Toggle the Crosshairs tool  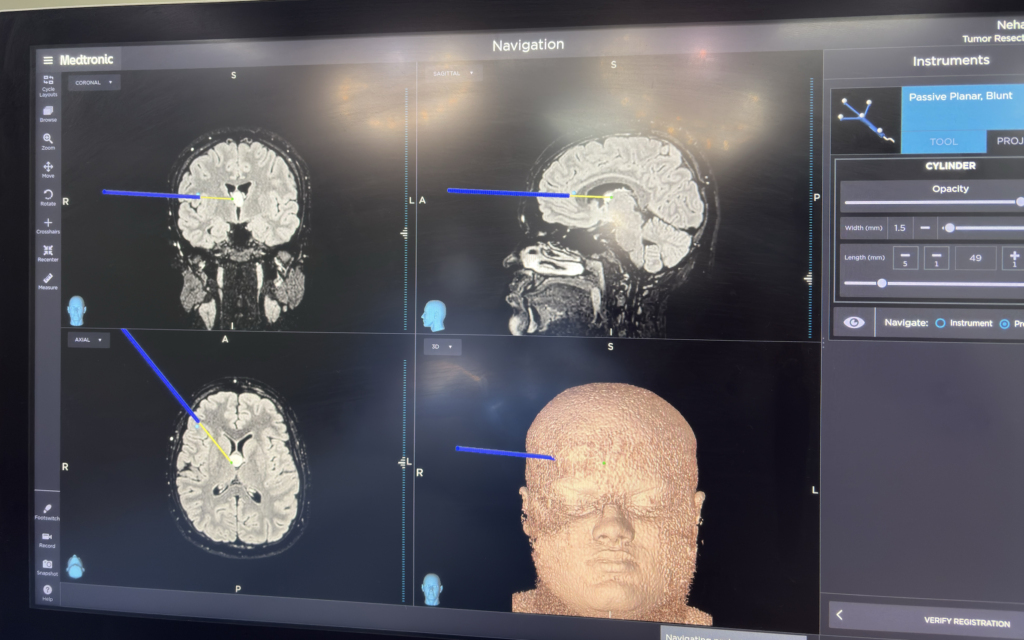click(48, 224)
